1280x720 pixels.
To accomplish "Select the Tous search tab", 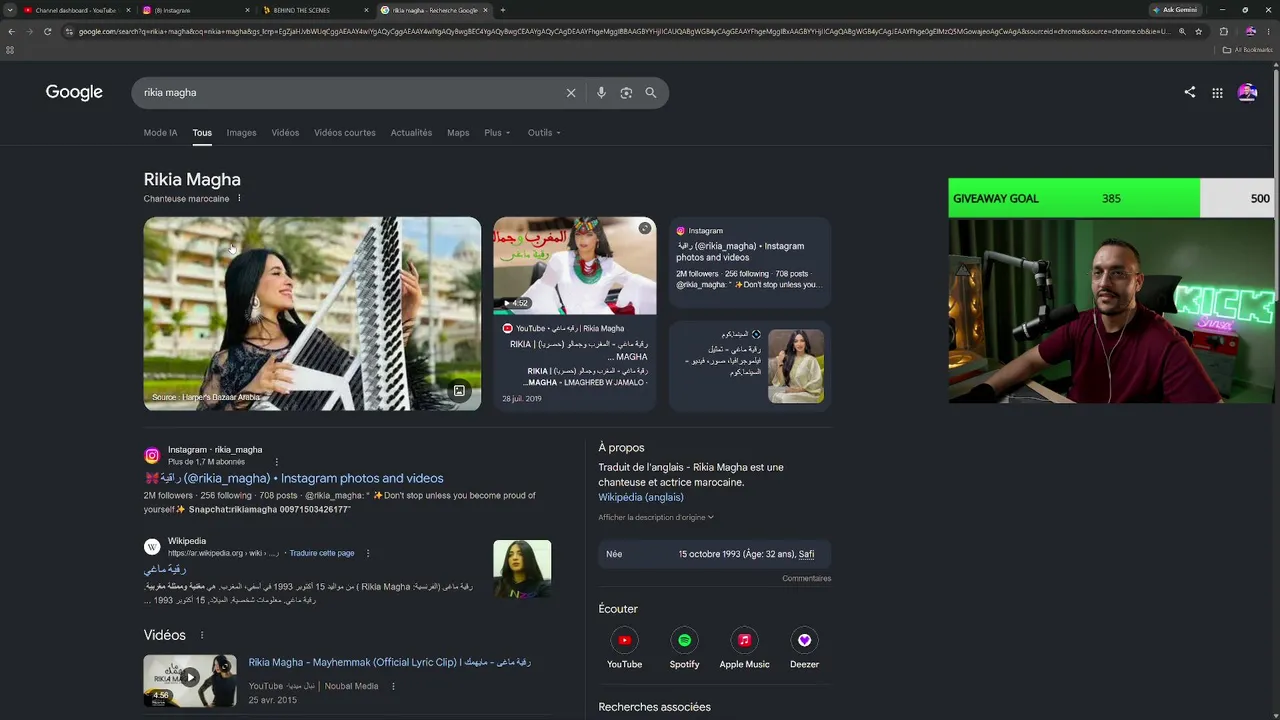I will 202,133.
